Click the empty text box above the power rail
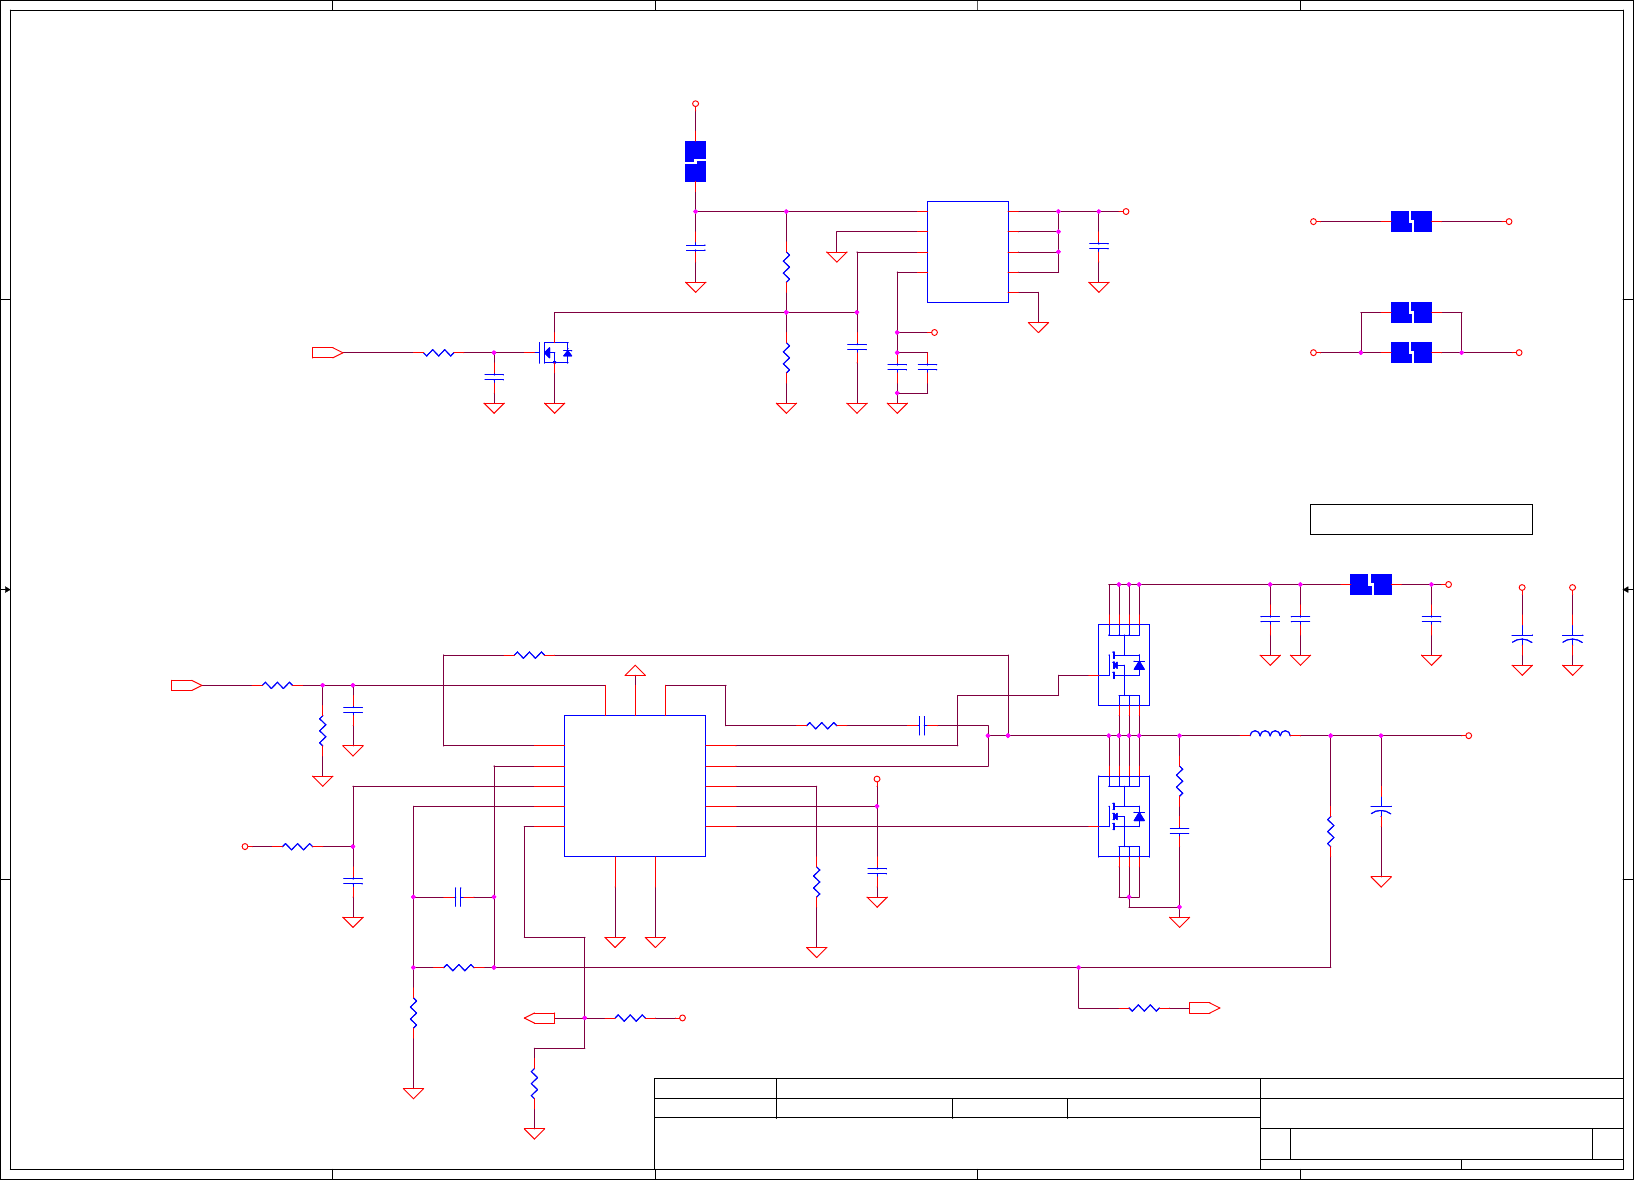This screenshot has width=1634, height=1180. point(1421,520)
